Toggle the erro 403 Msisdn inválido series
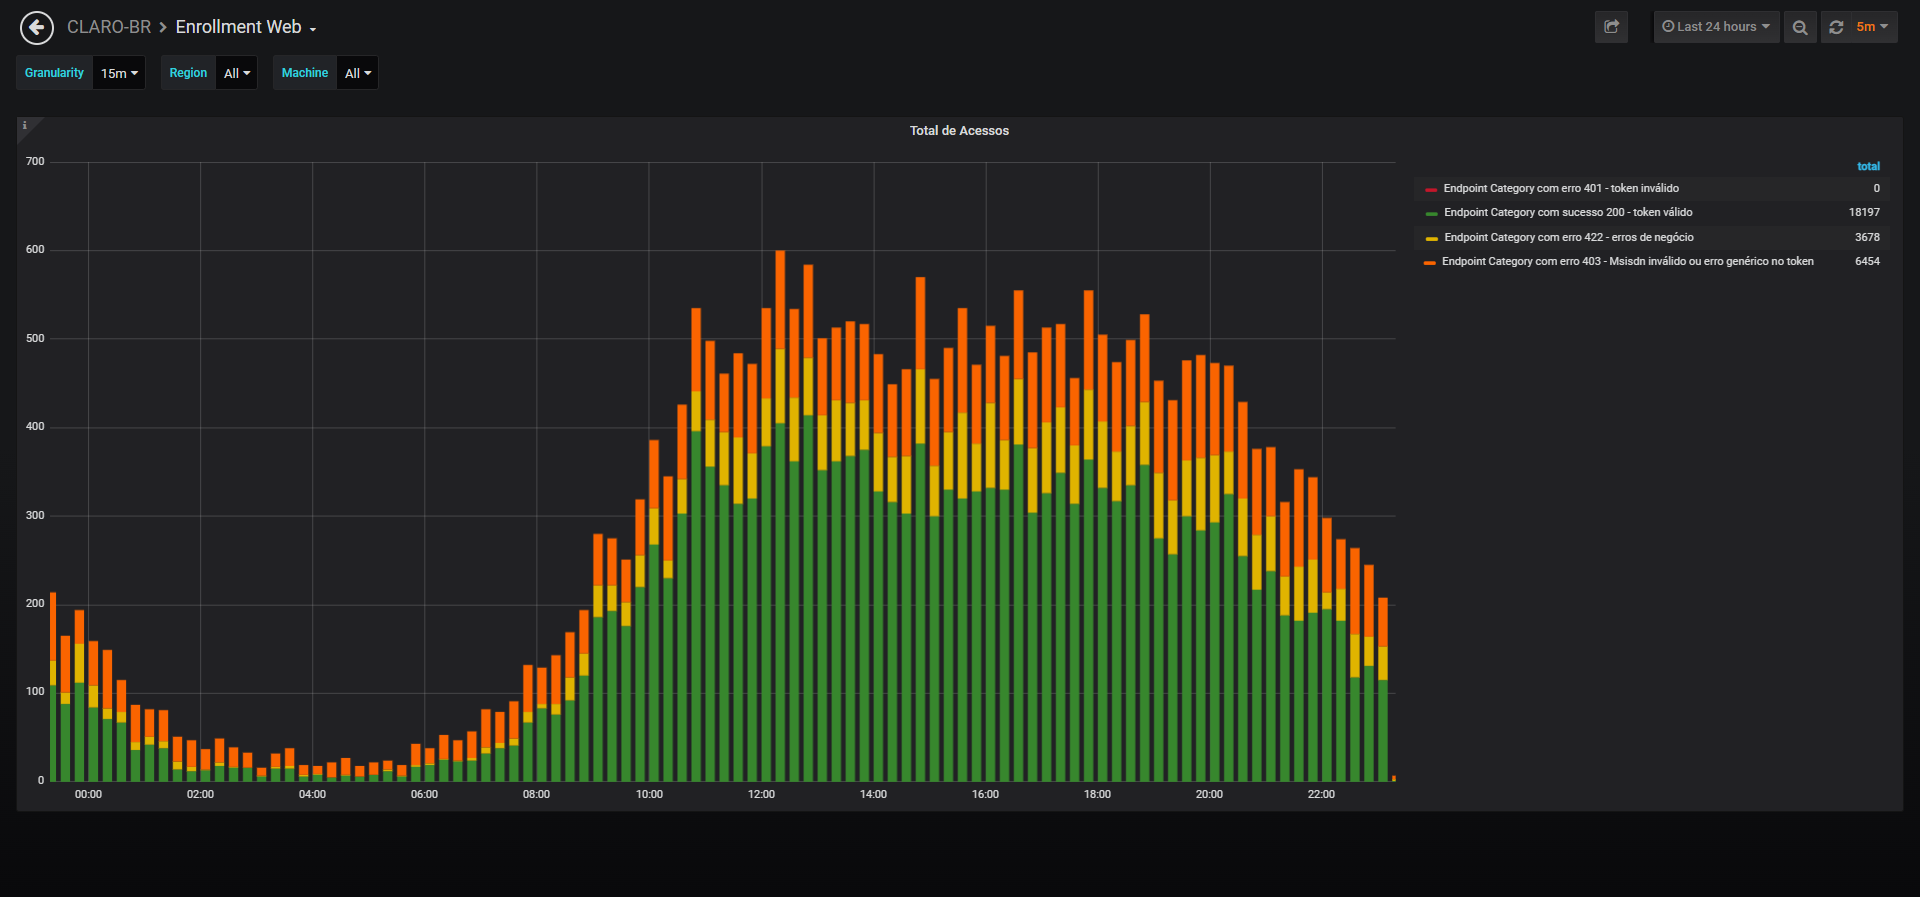 (1627, 261)
